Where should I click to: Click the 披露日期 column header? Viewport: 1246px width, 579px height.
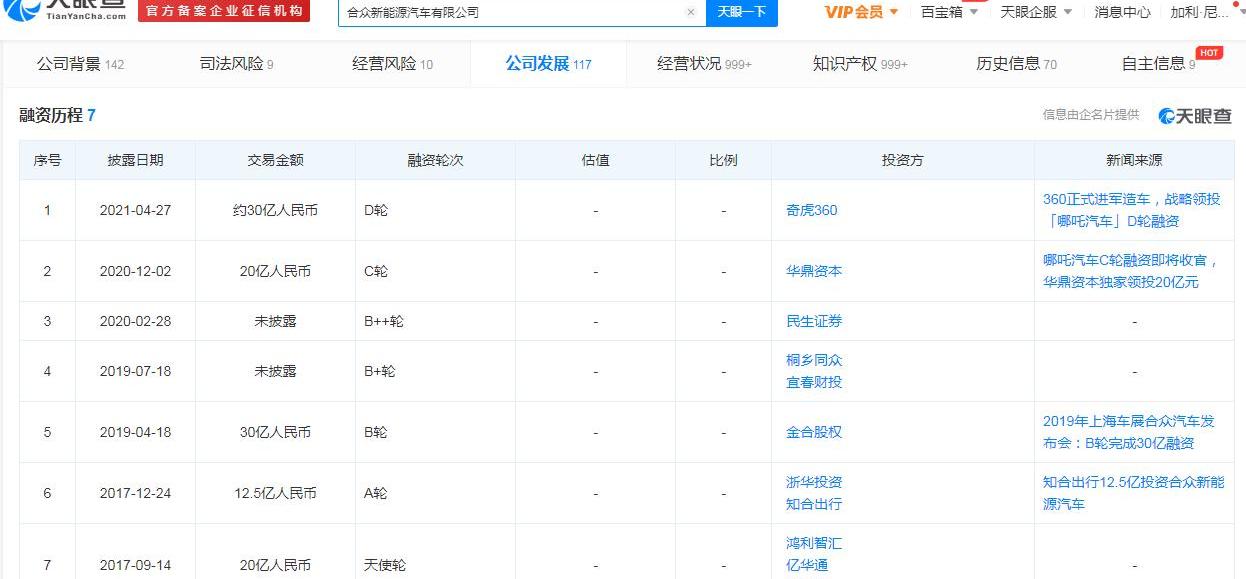tap(135, 160)
